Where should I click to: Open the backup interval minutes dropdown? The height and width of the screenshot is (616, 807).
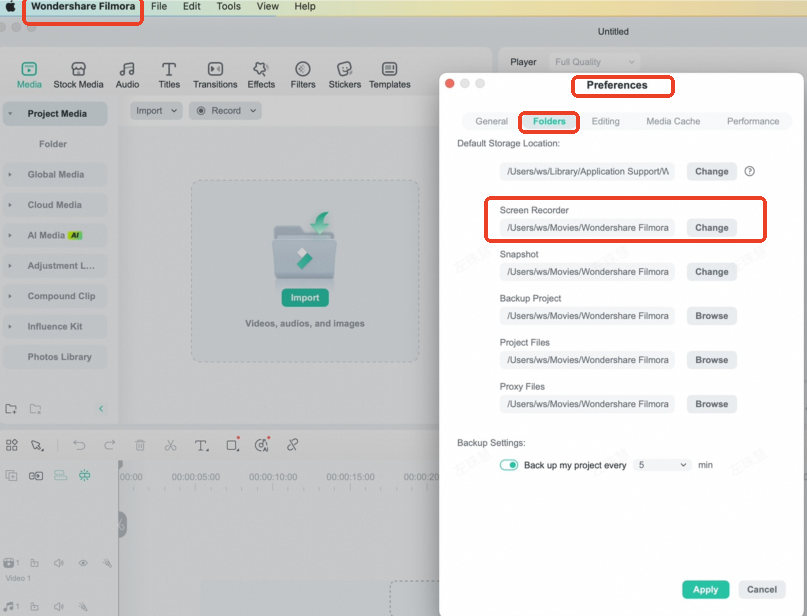click(x=662, y=465)
